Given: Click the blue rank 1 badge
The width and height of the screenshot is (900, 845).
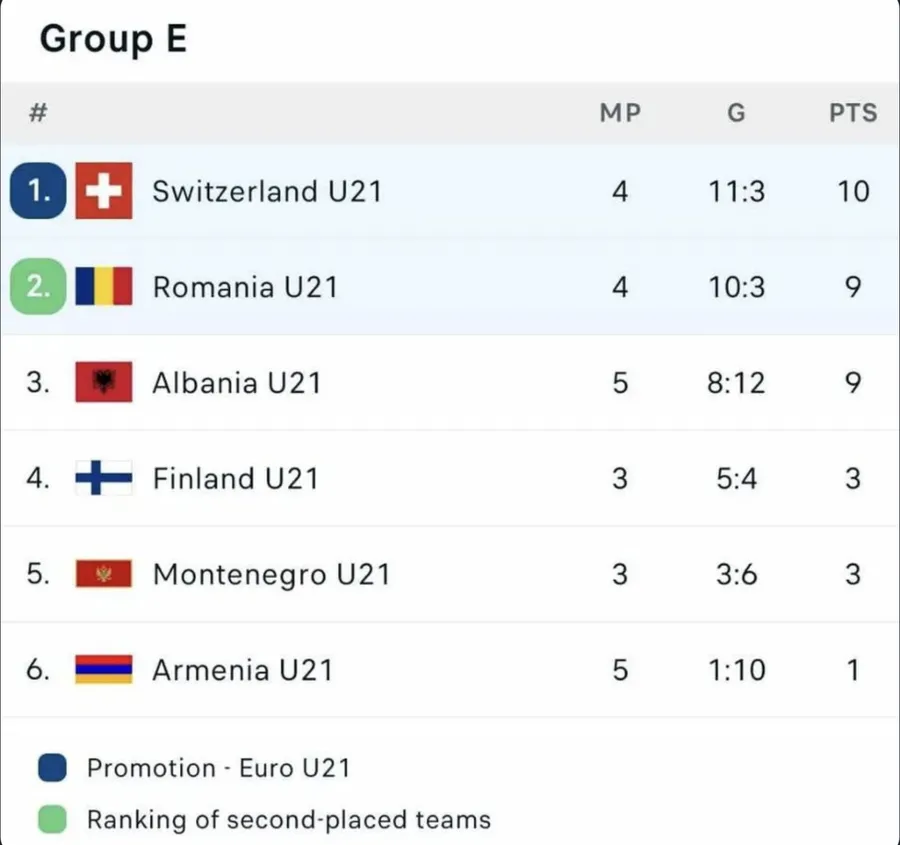Looking at the screenshot, I should 38,191.
